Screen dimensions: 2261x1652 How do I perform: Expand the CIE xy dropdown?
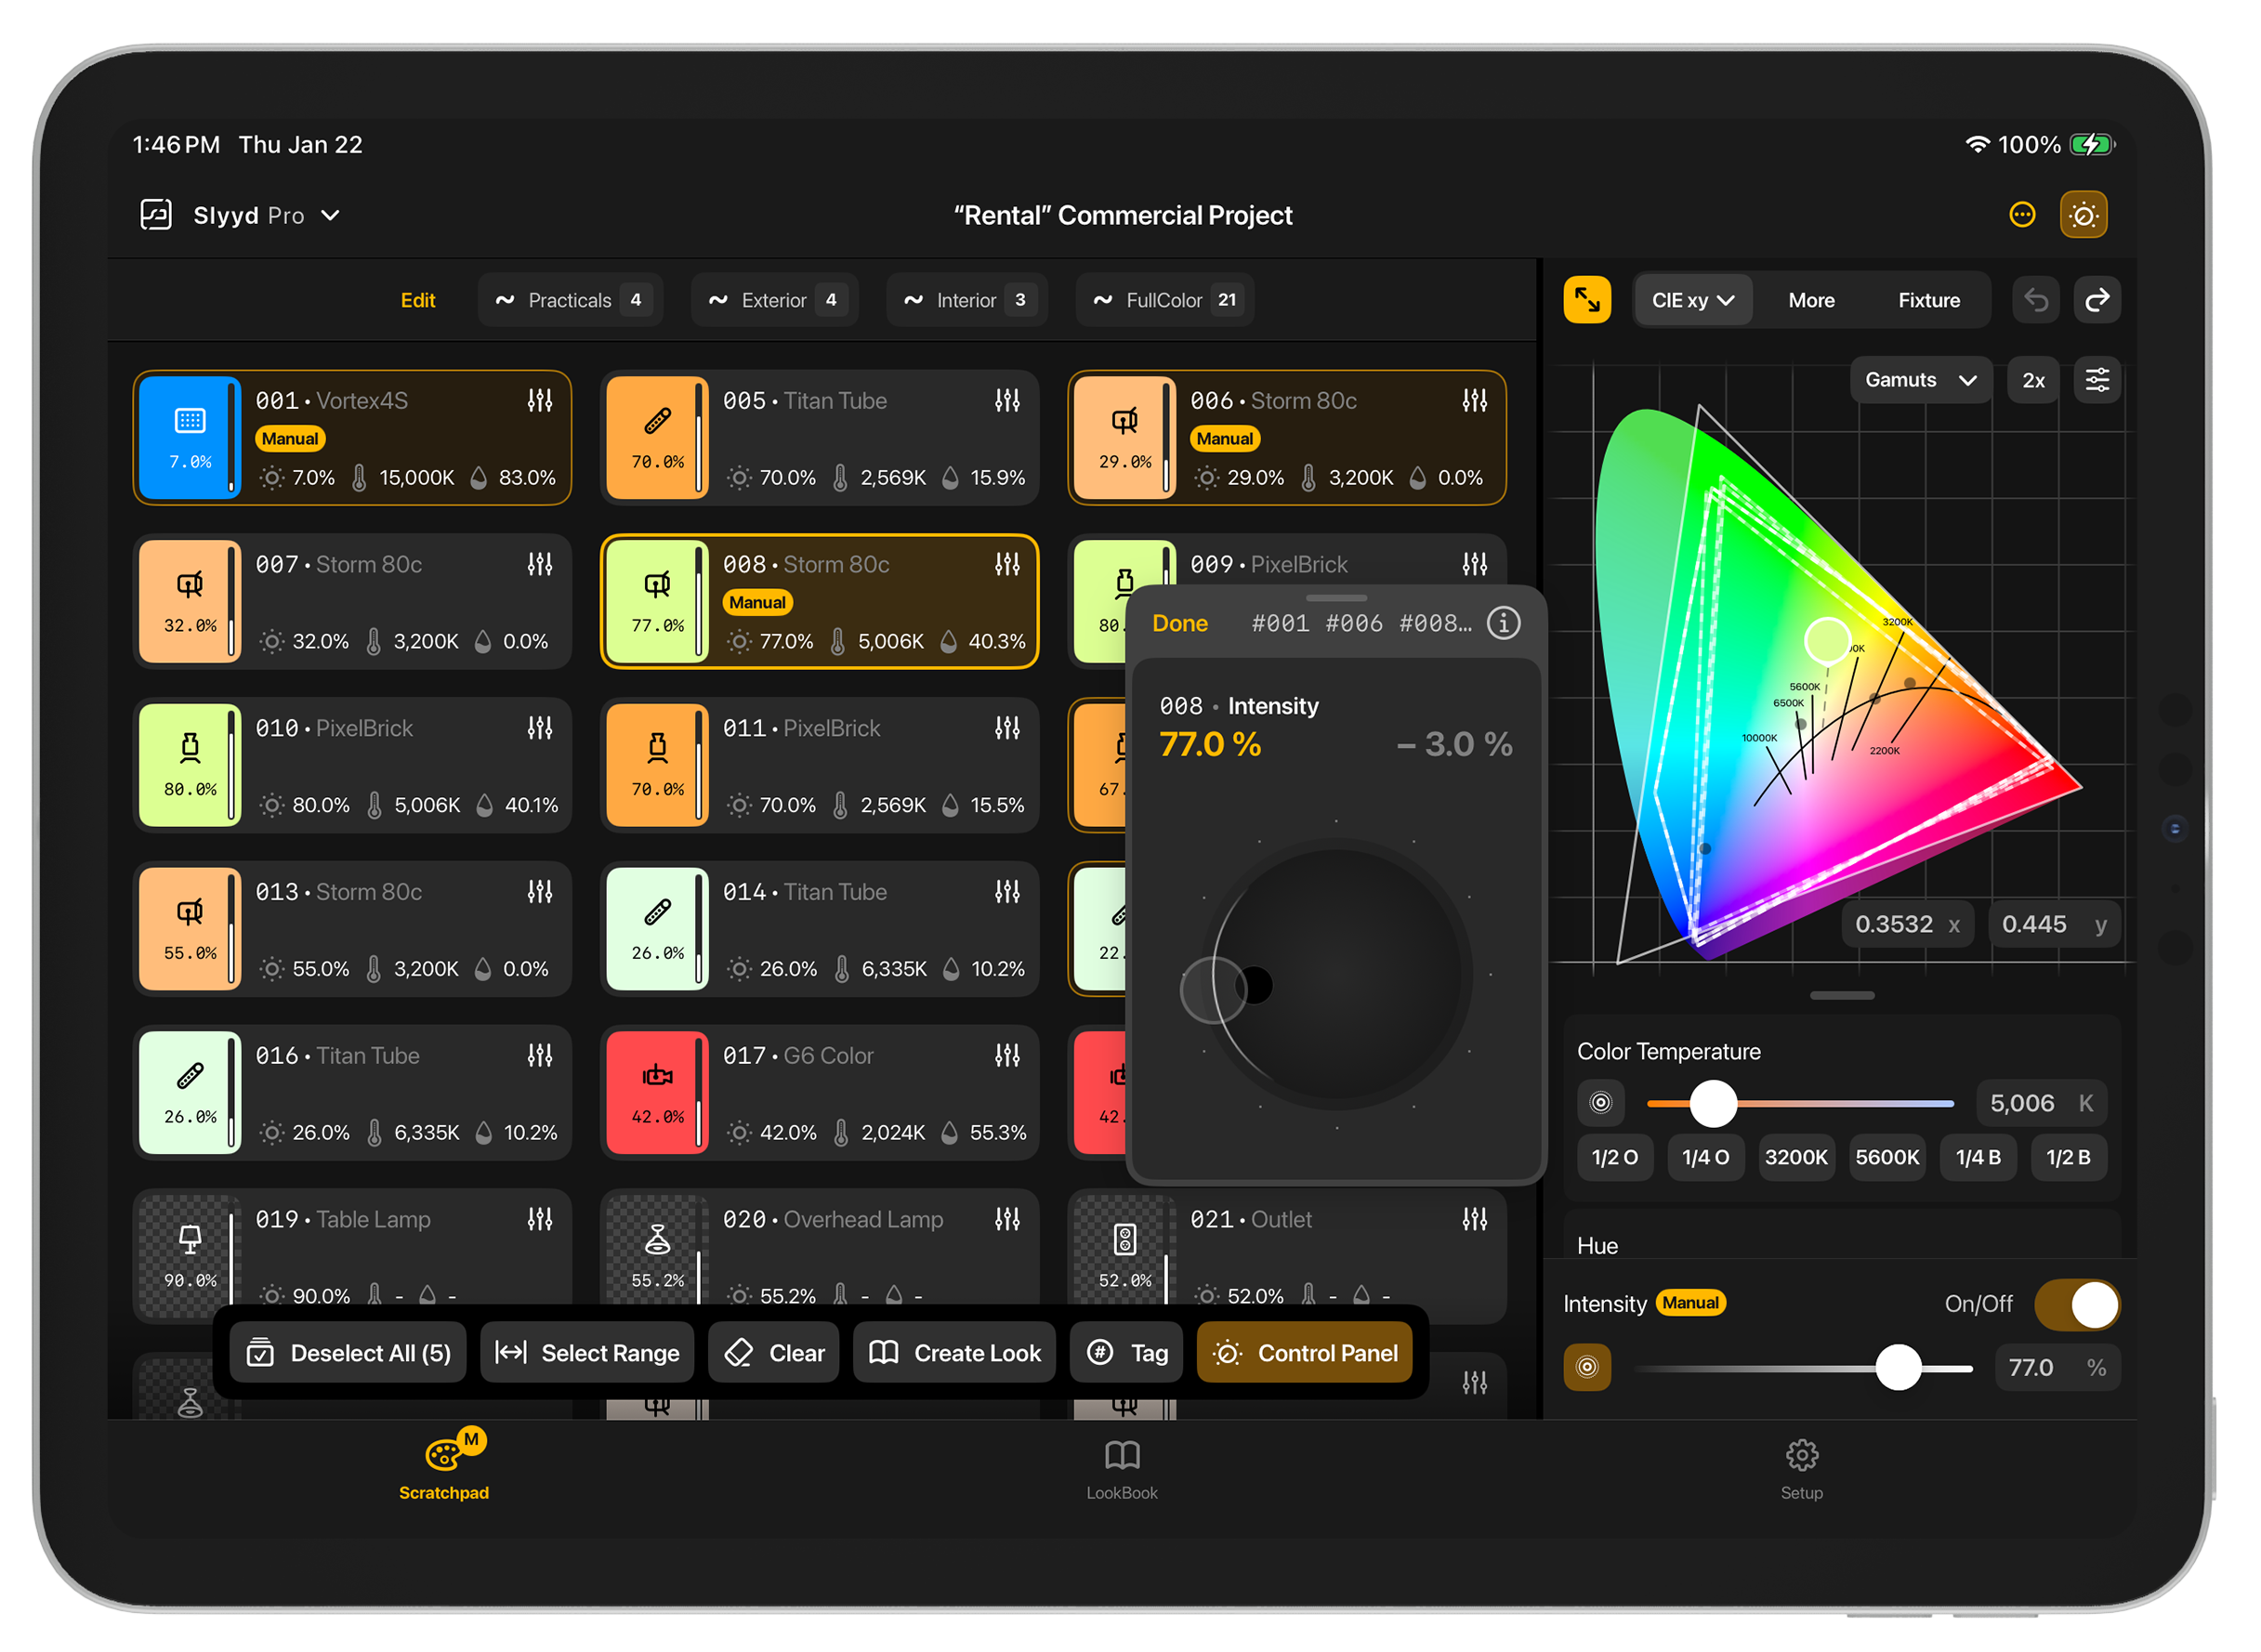[1692, 300]
